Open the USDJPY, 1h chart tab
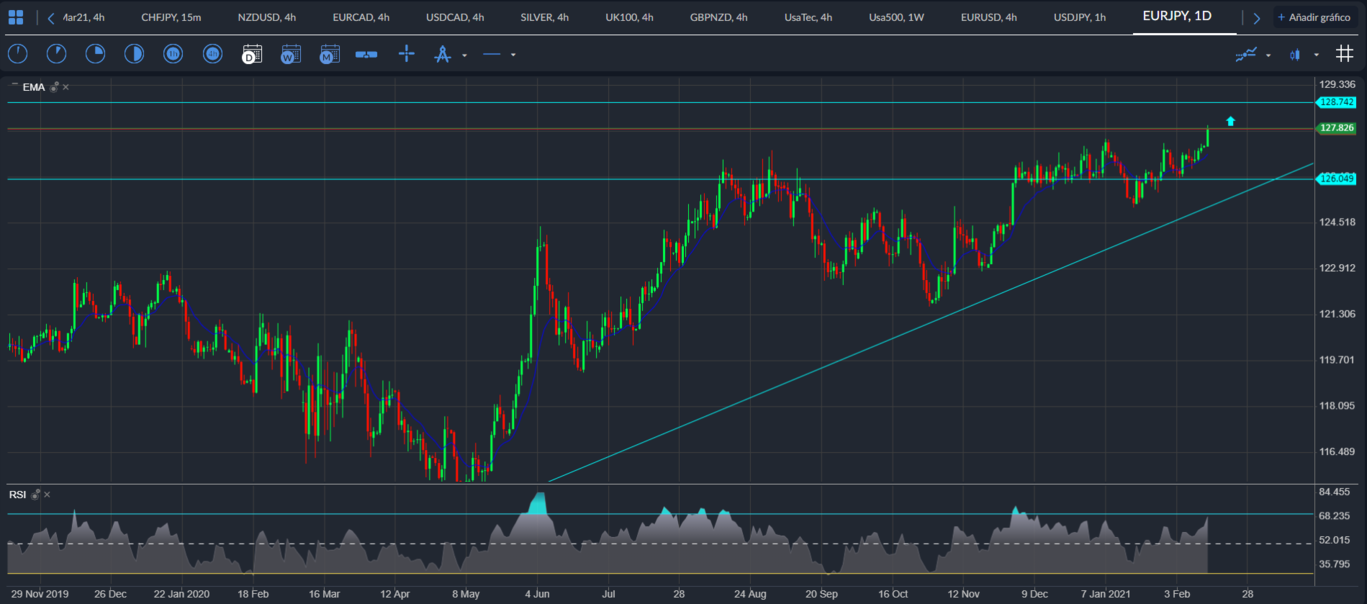Screen dimensions: 1367x604 1080,17
